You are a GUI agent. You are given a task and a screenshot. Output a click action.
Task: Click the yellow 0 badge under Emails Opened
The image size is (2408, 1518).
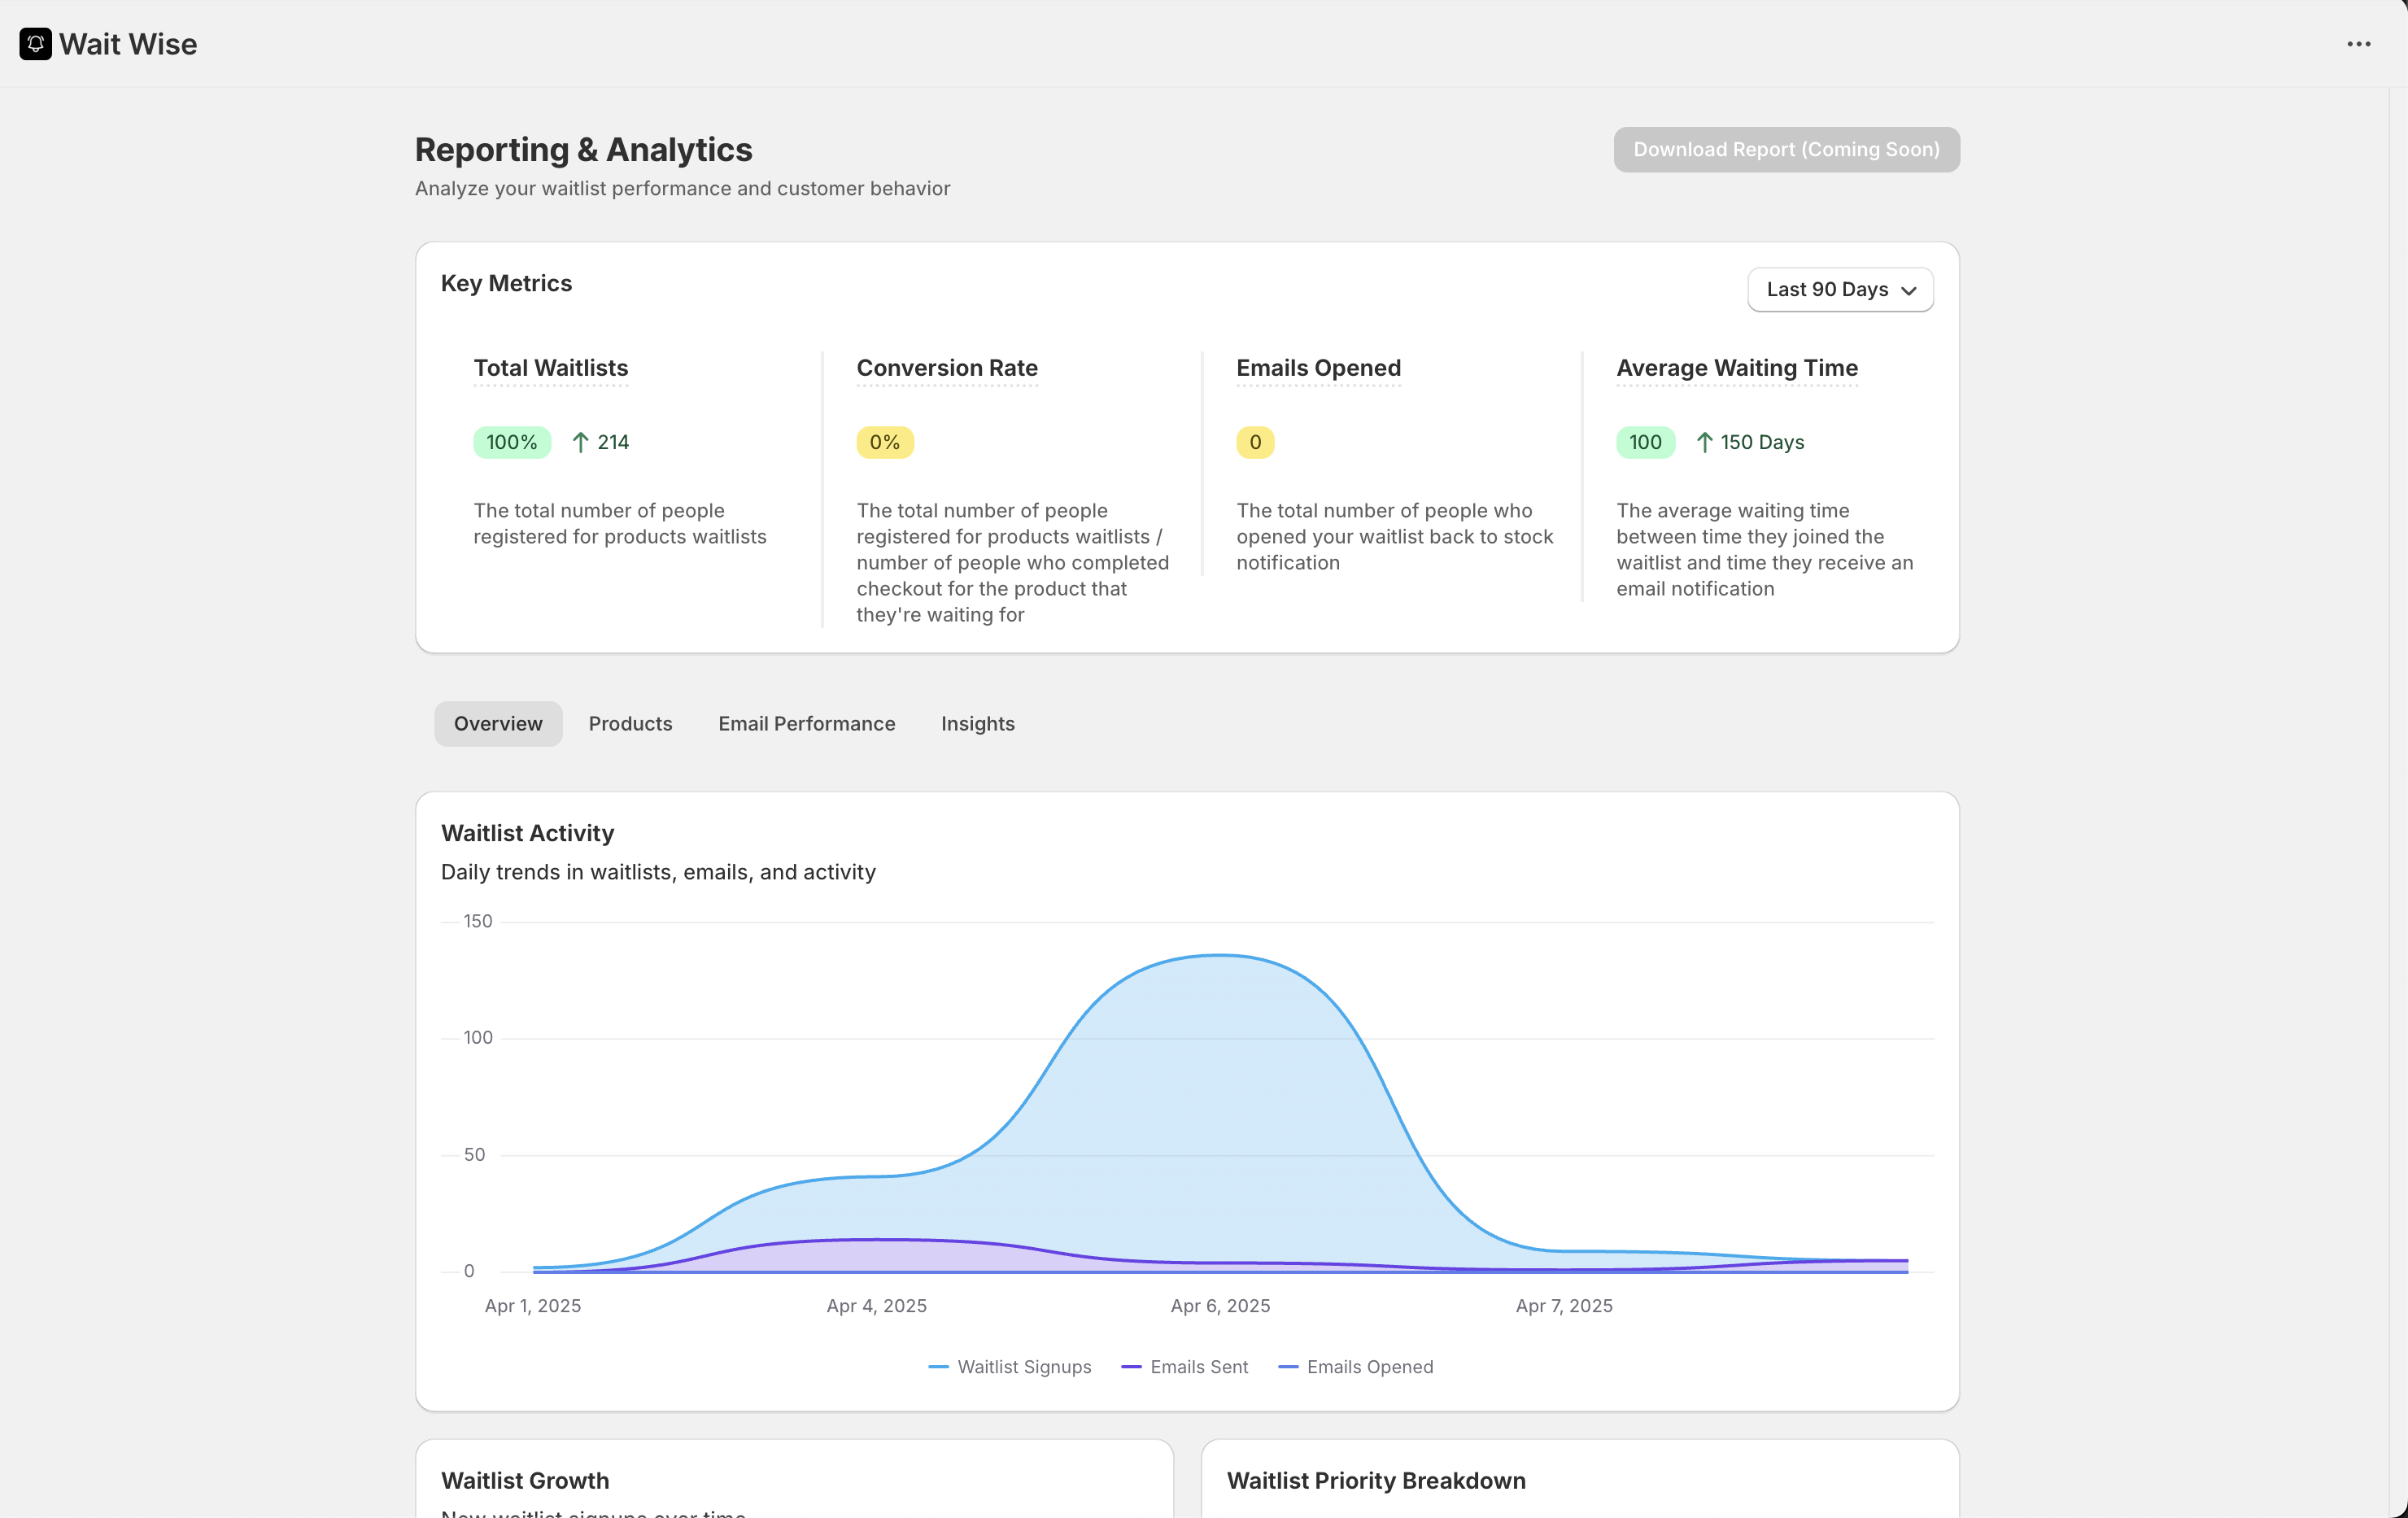click(x=1255, y=442)
